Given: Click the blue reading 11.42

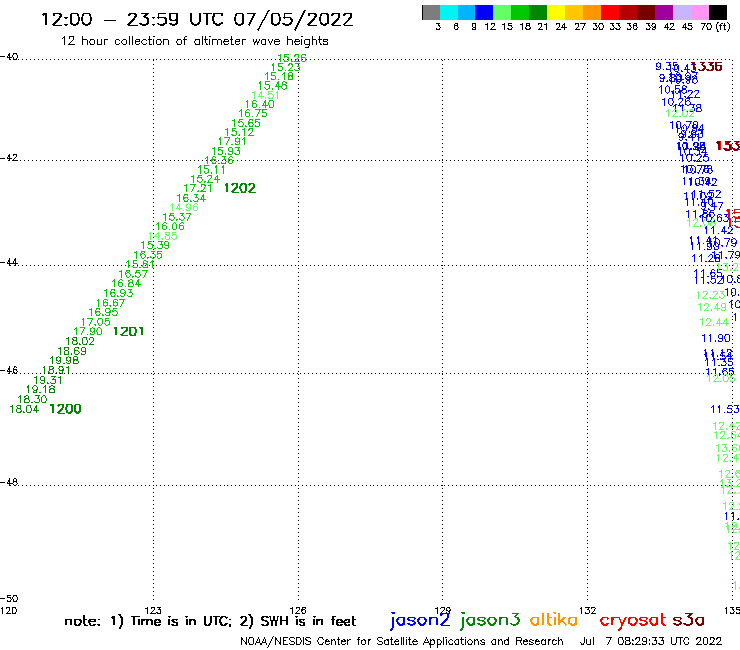Looking at the screenshot, I should 719,230.
